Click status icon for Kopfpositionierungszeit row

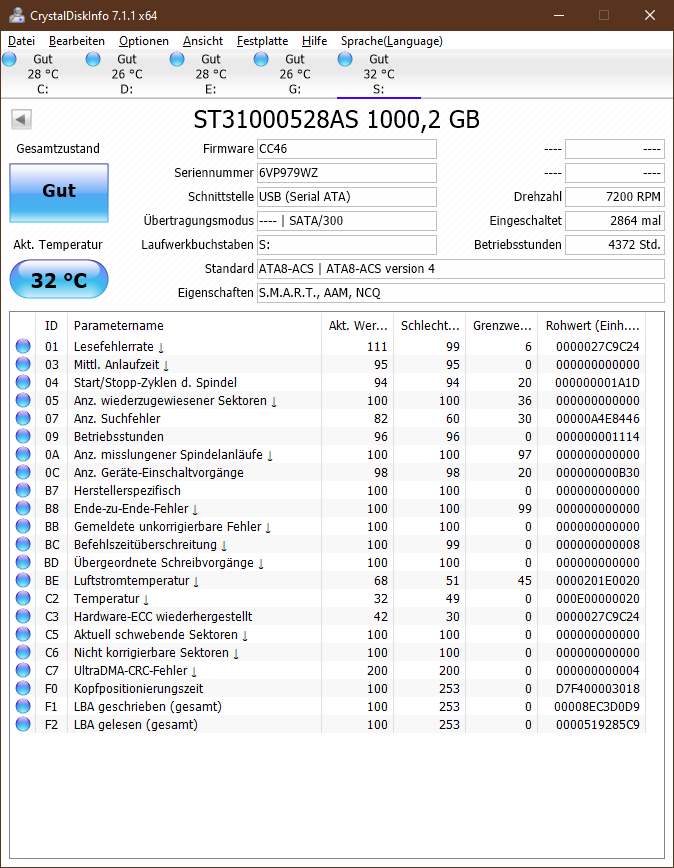[x=23, y=688]
